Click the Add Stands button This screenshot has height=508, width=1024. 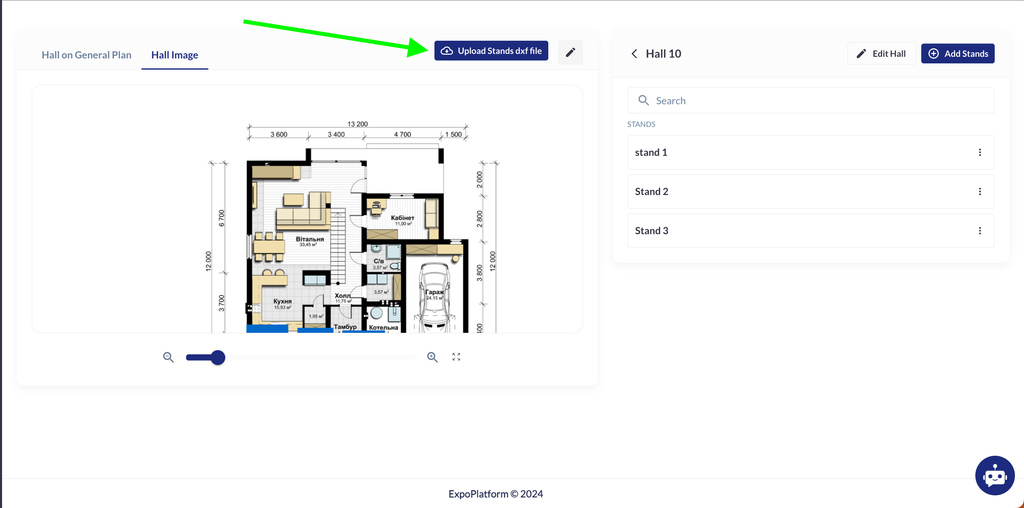click(957, 54)
